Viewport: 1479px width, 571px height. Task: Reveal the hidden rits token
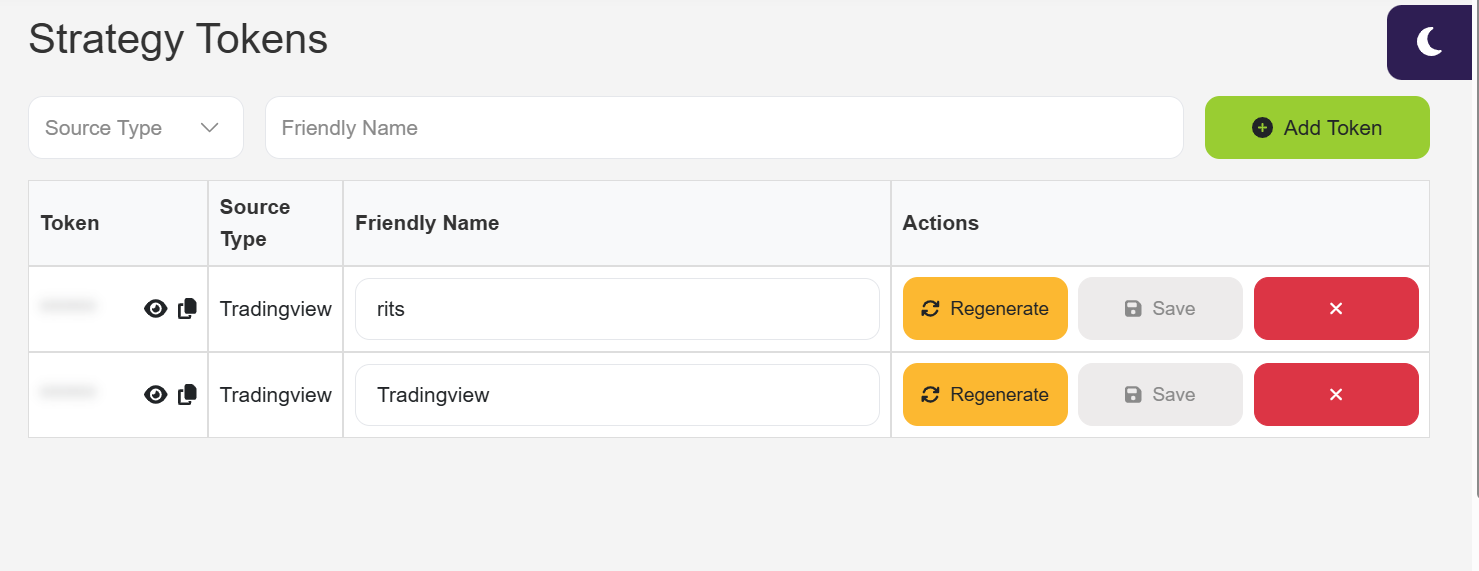[155, 309]
